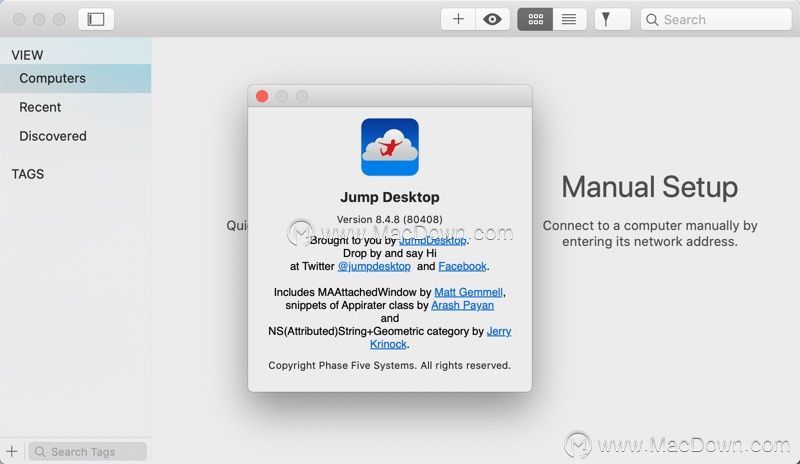
Task: Open the JumpDesktop website link
Action: 432,240
